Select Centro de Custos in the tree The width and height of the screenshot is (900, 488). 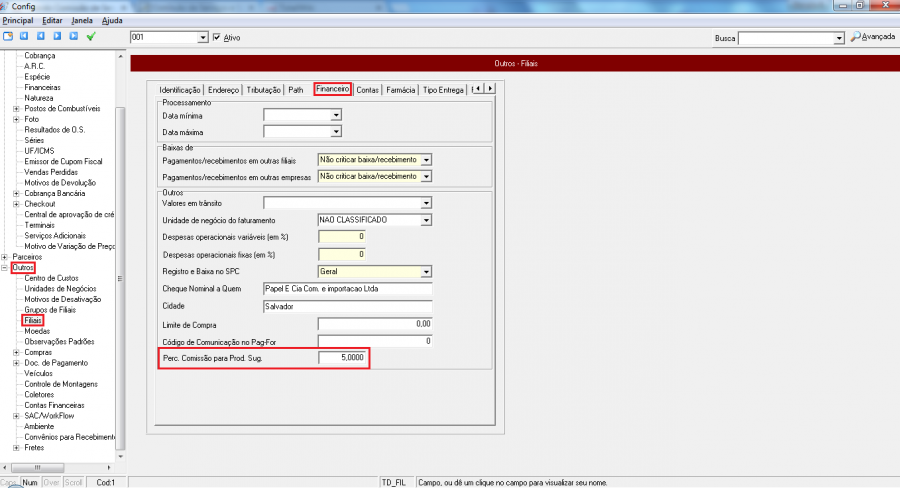[51, 278]
